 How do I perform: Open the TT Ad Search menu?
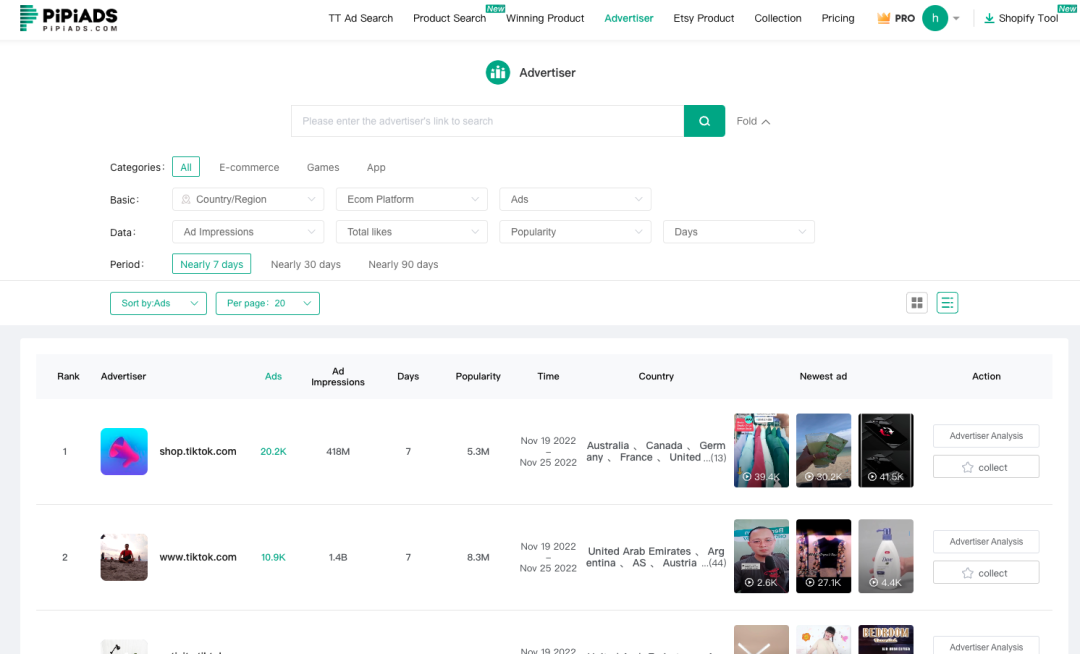point(360,18)
